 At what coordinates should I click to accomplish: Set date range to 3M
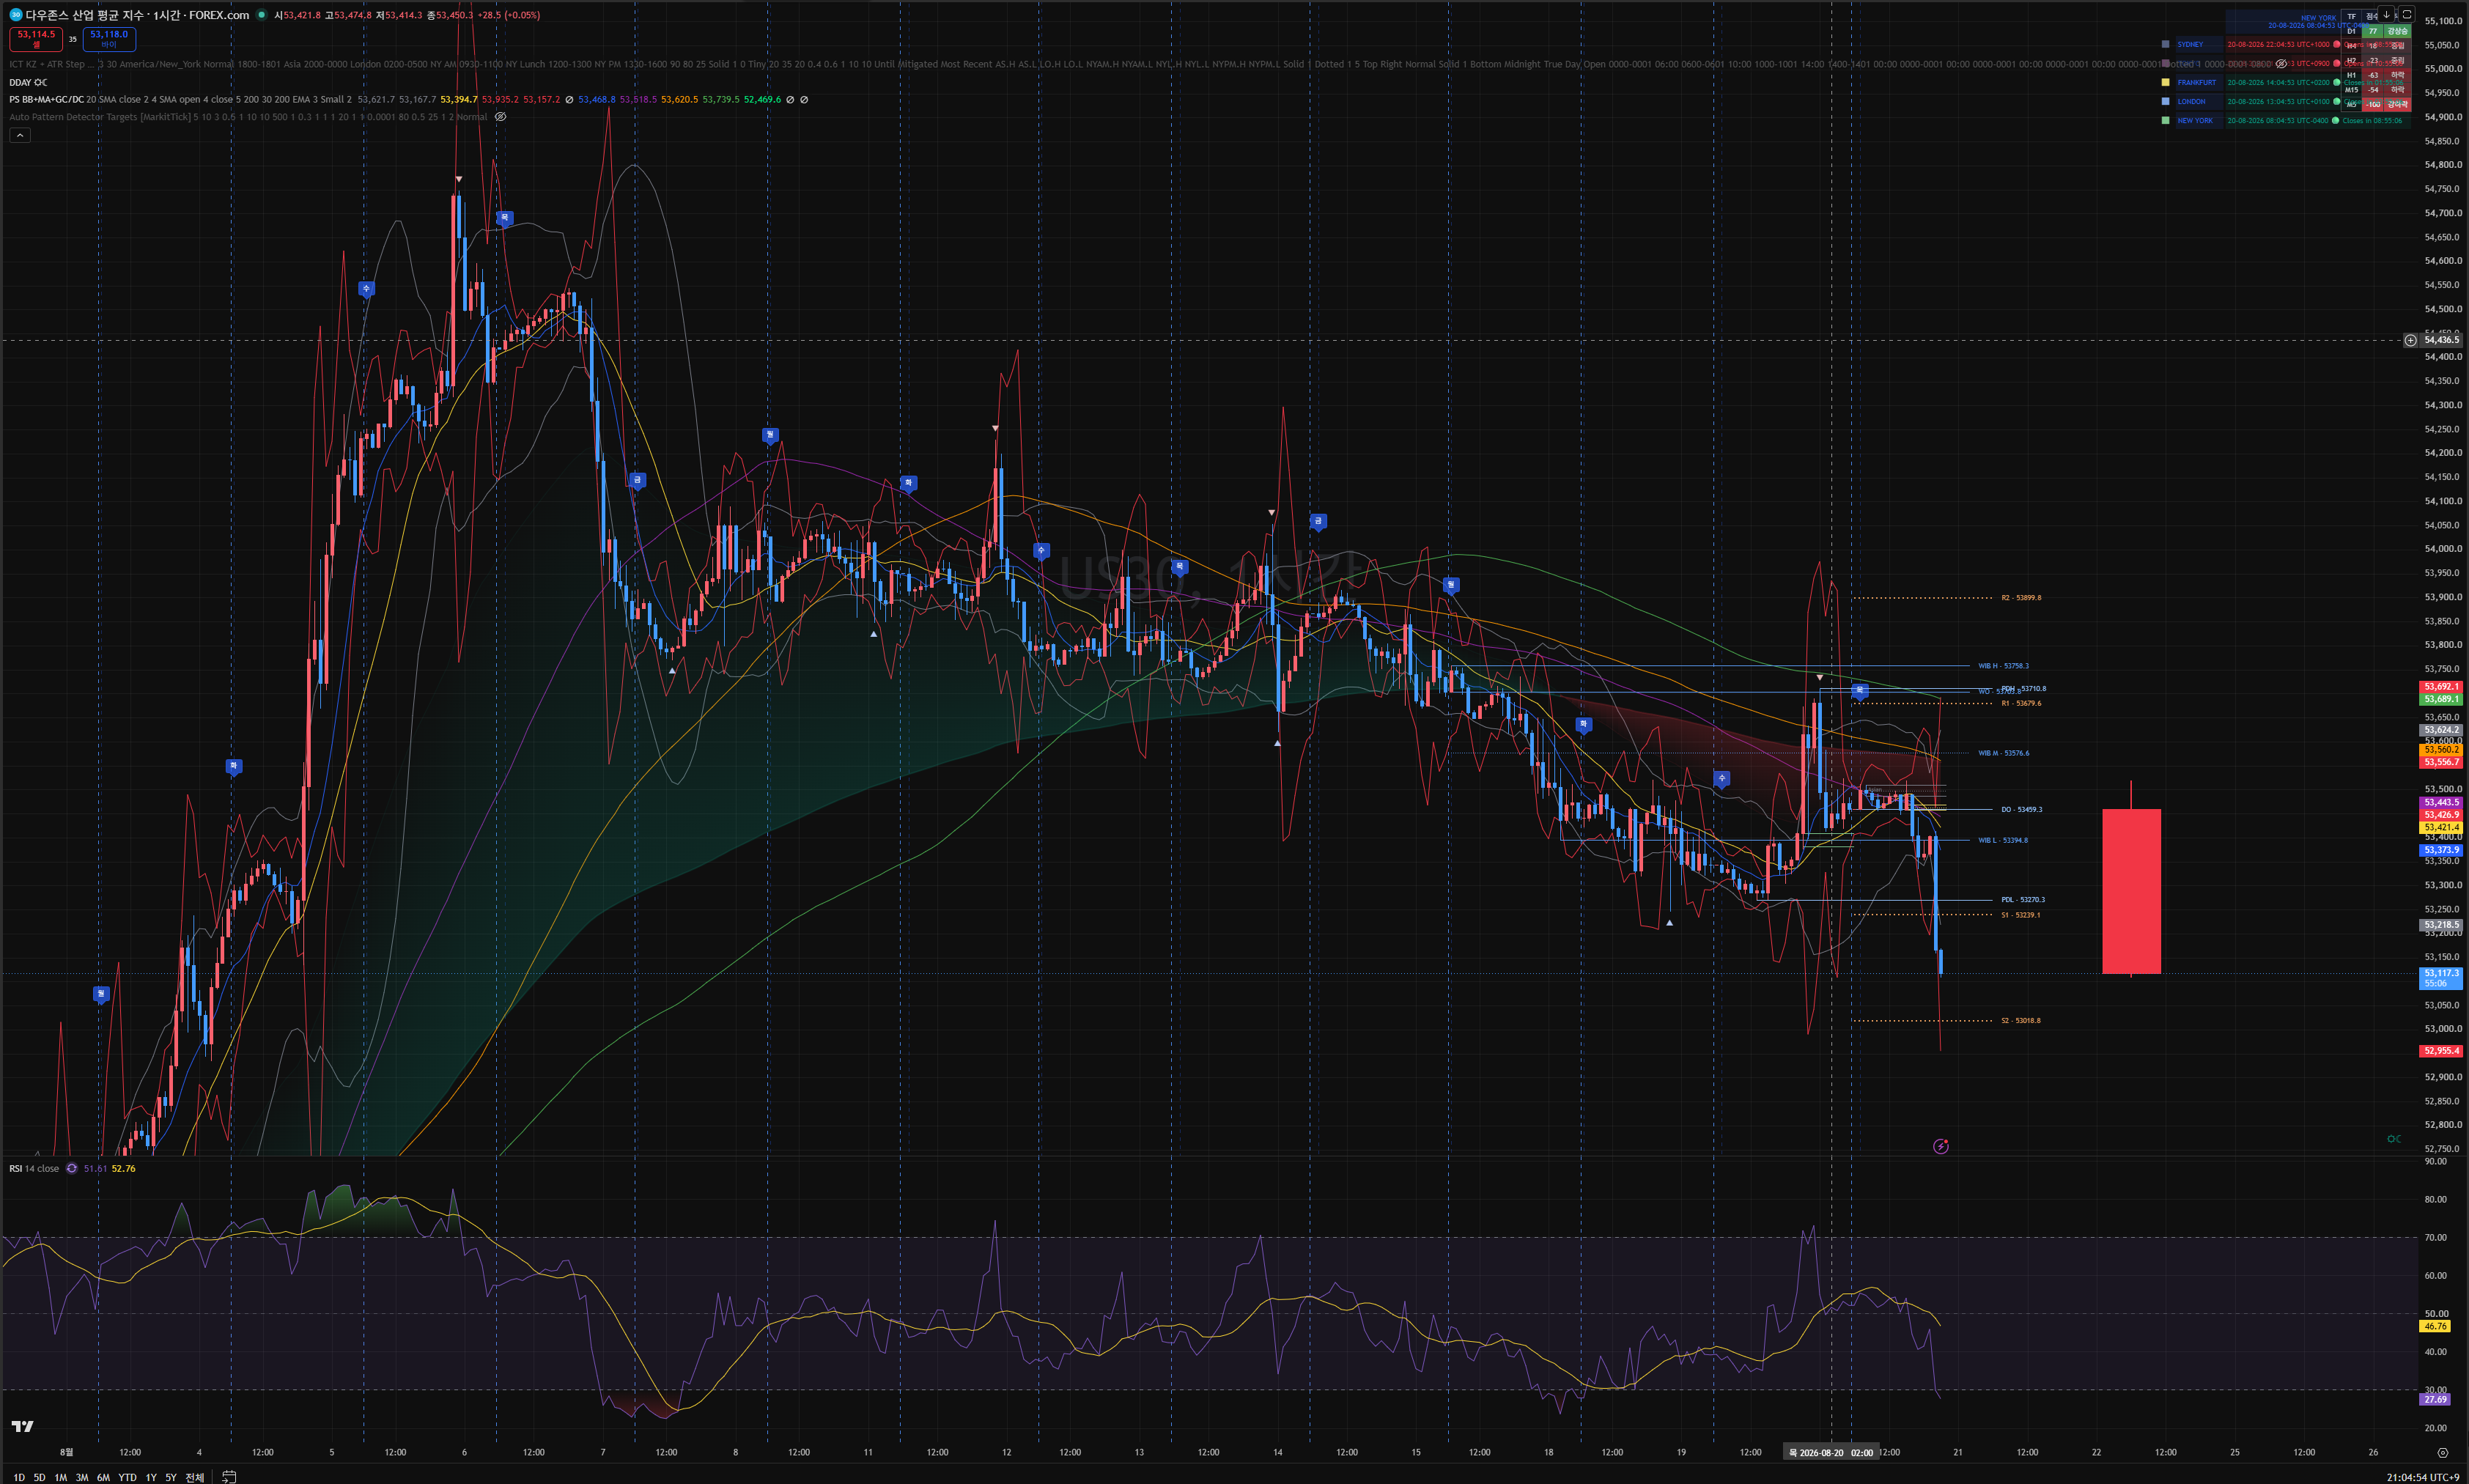(82, 1477)
